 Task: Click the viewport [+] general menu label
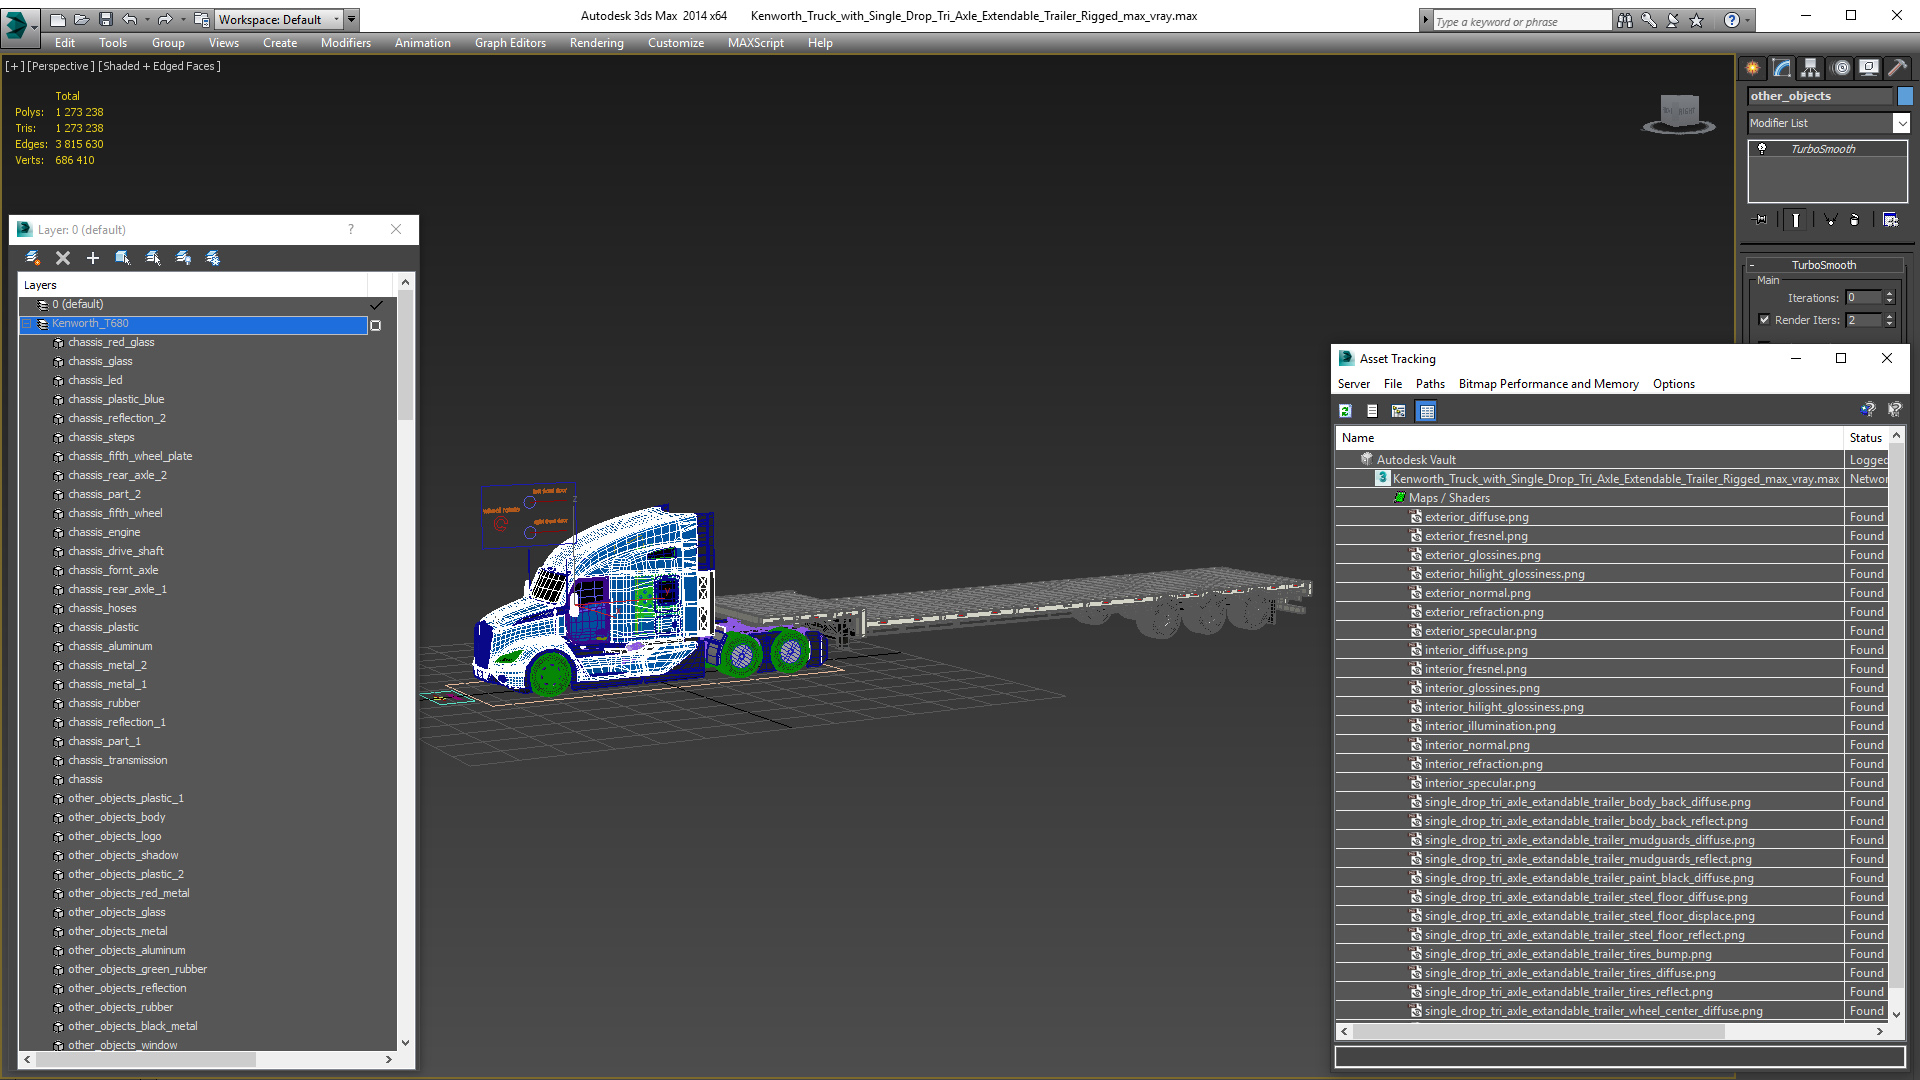pyautogui.click(x=15, y=66)
